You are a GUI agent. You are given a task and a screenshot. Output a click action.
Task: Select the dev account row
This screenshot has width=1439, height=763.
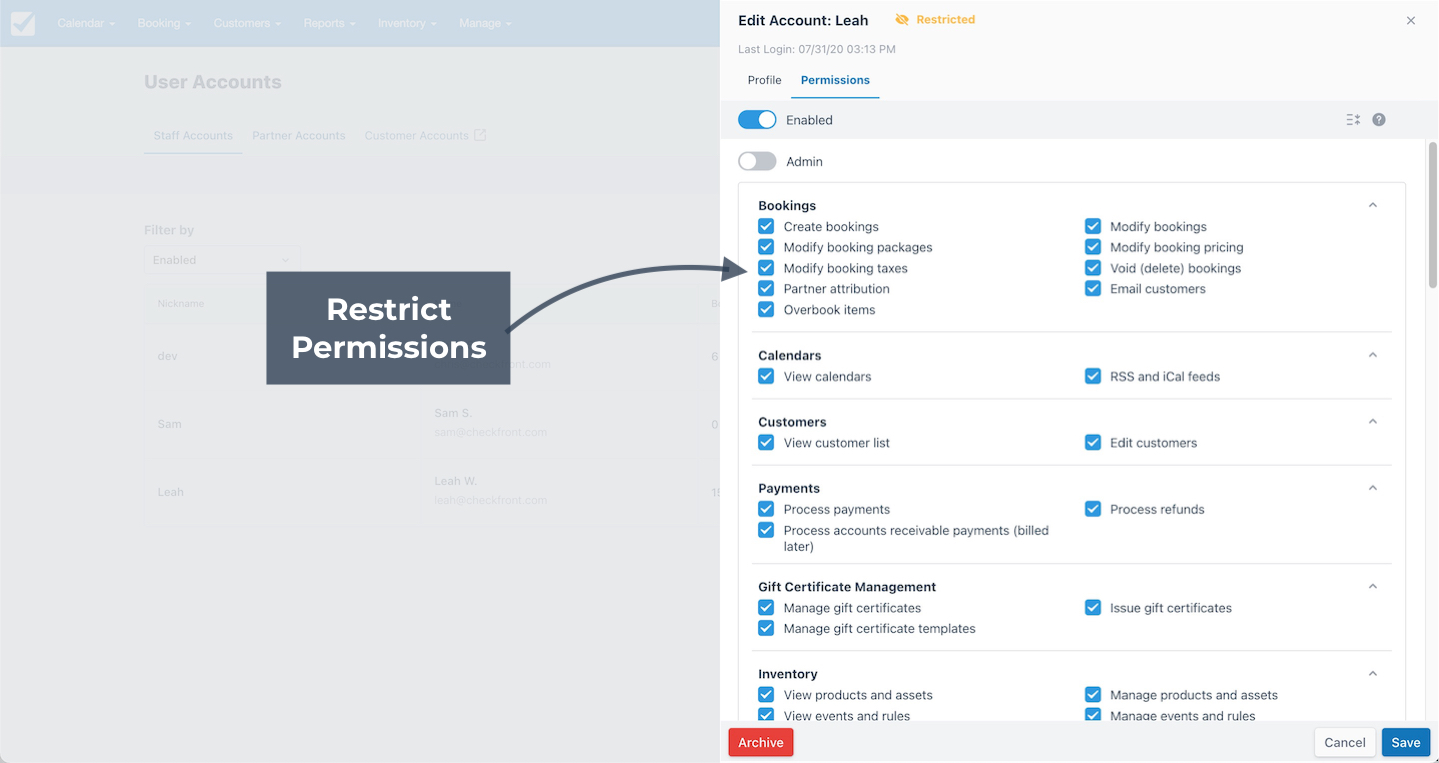pyautogui.click(x=432, y=356)
